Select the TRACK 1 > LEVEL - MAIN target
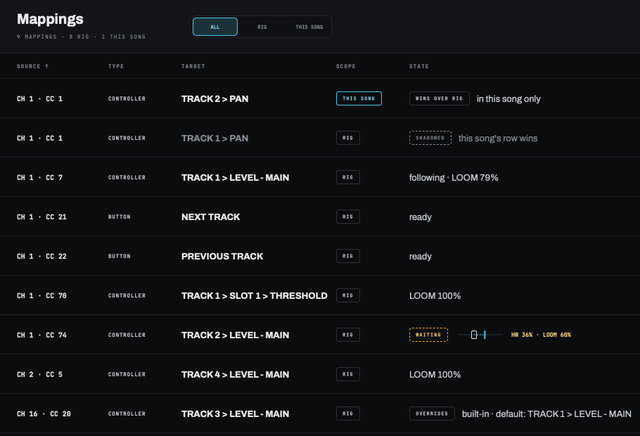 click(x=235, y=178)
